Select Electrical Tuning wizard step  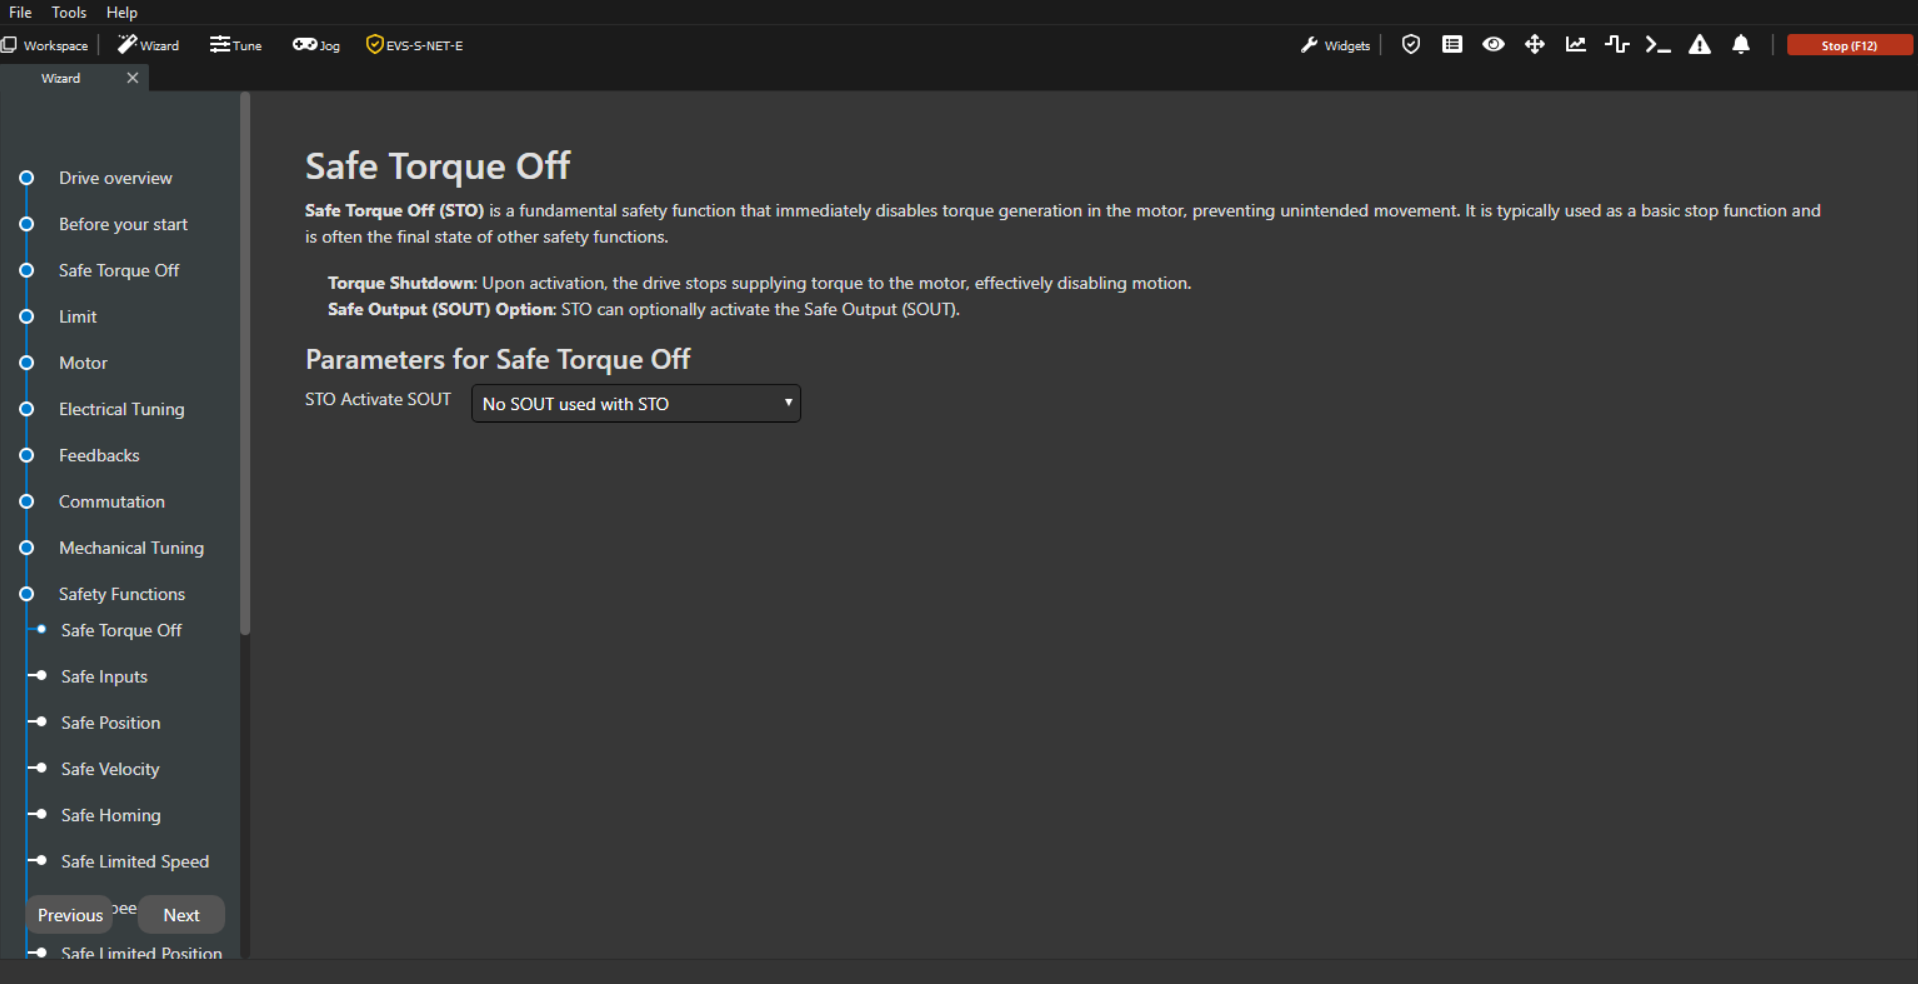tap(121, 409)
